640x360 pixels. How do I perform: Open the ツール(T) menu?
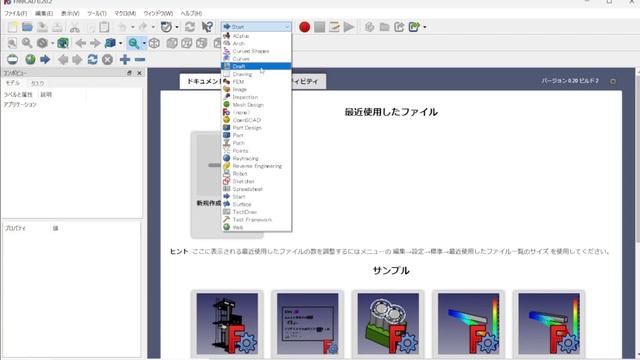(x=97, y=13)
